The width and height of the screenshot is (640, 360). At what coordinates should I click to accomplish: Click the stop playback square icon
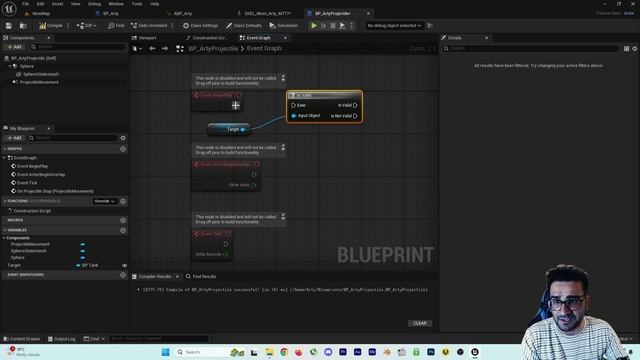tap(333, 26)
